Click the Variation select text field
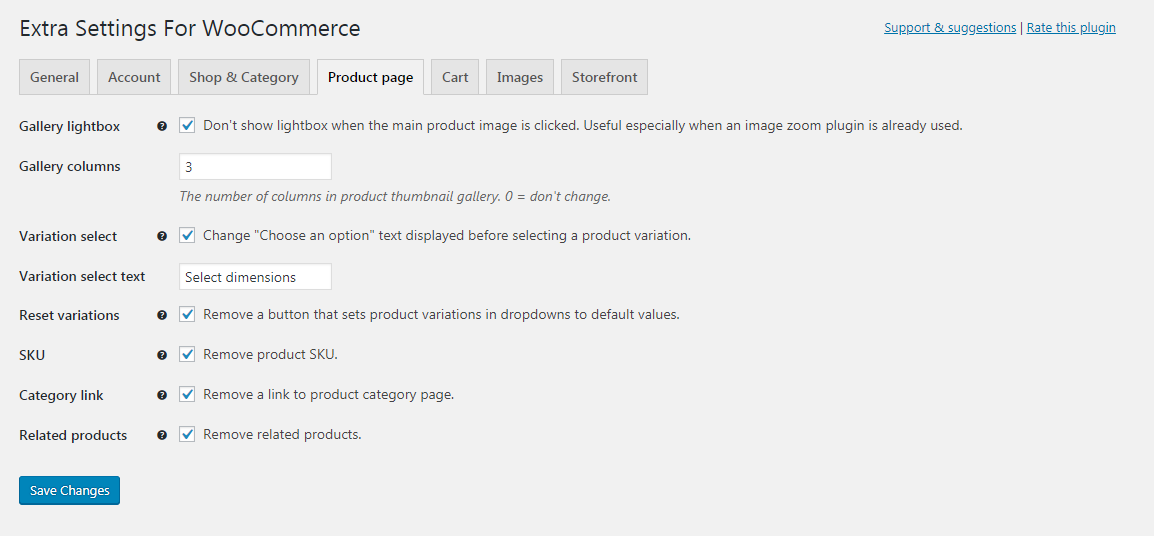Image resolution: width=1154 pixels, height=536 pixels. [255, 277]
